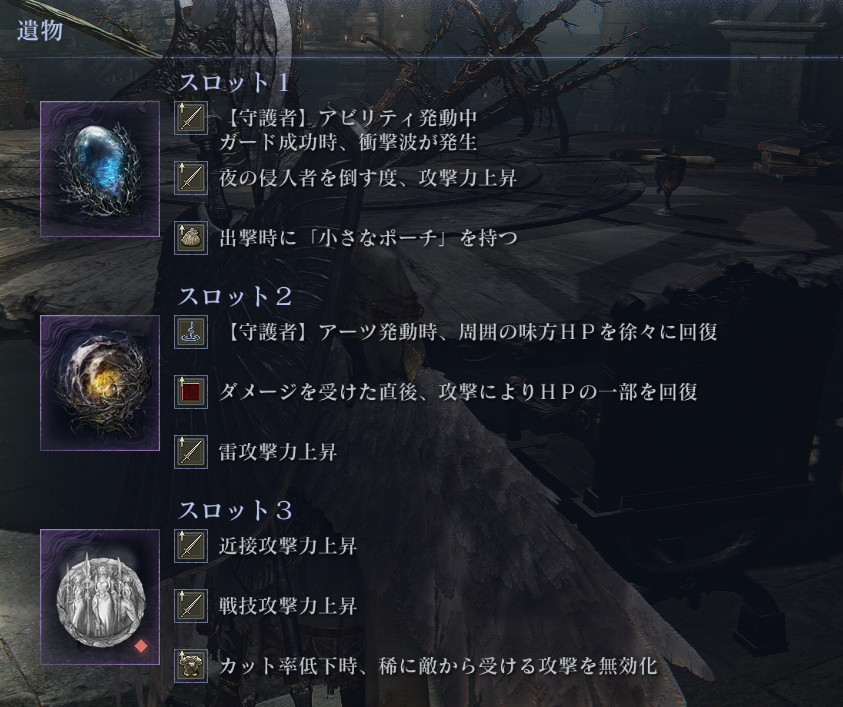The width and height of the screenshot is (843, 707).
Task: Click the sword icon beside 夜の侵入者を倒す度
Action: (x=191, y=178)
